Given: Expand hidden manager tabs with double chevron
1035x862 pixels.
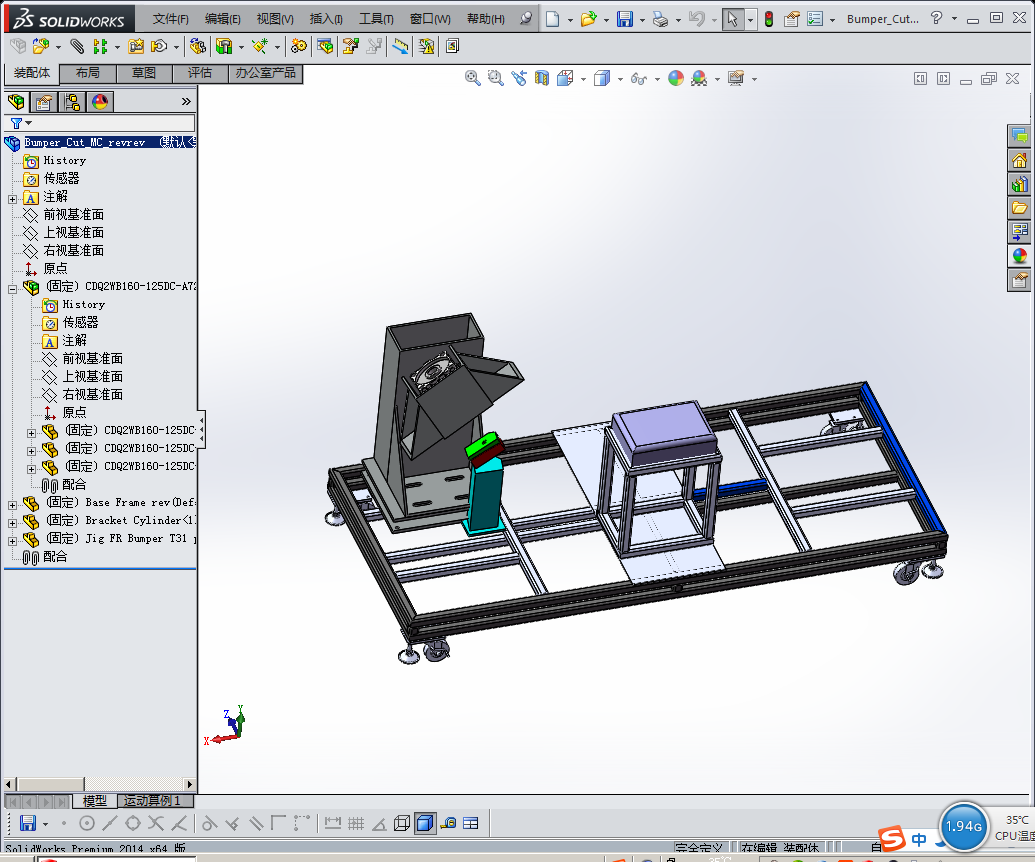Looking at the screenshot, I should (186, 101).
